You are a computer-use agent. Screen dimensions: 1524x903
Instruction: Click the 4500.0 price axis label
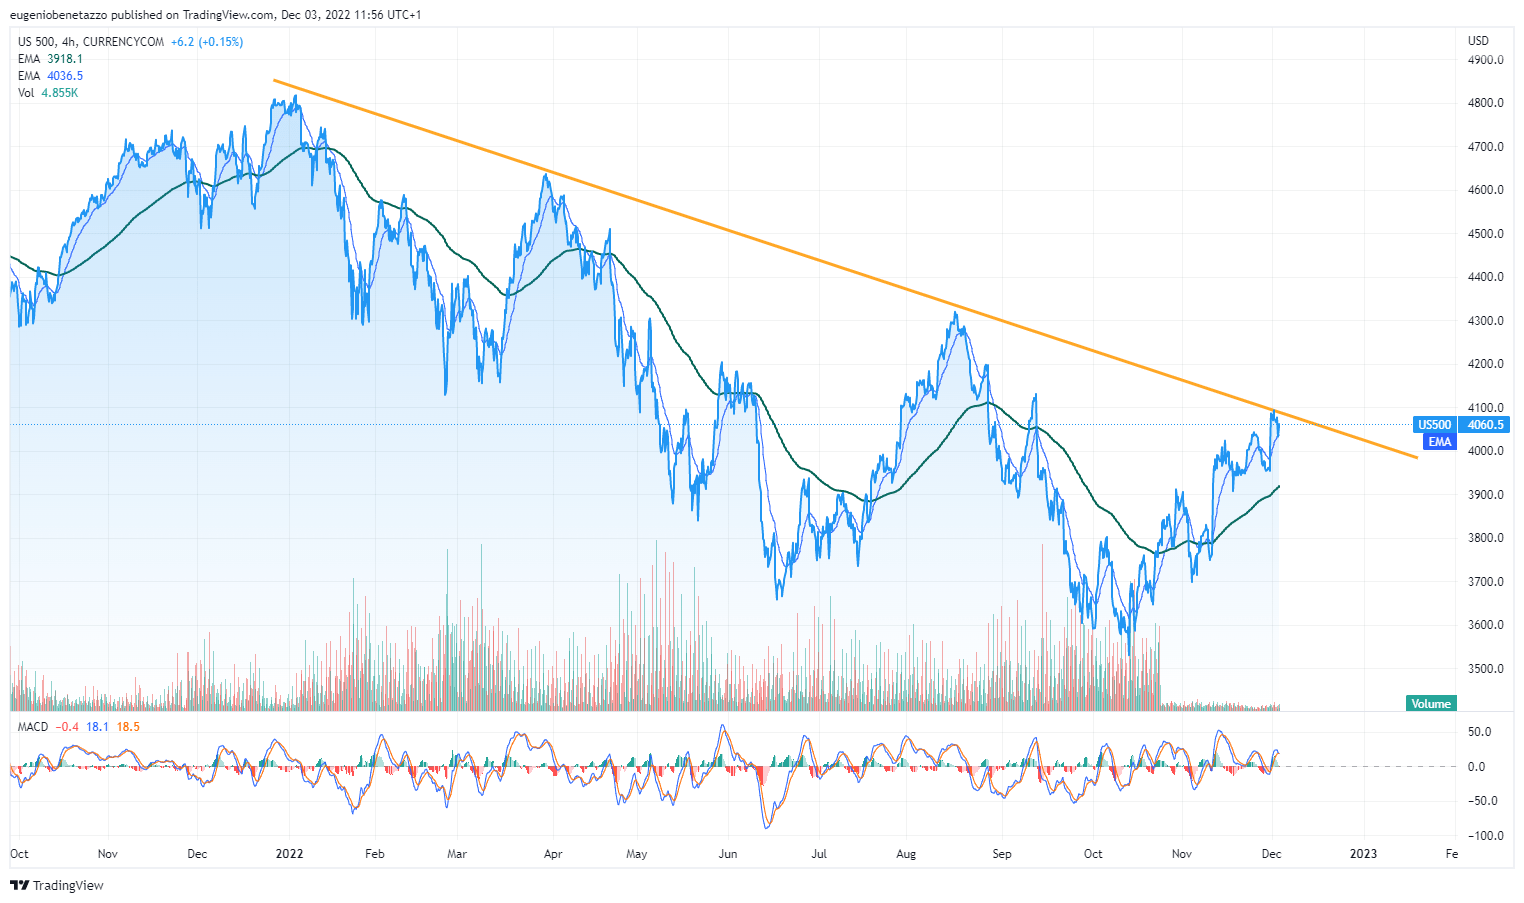coord(1486,234)
